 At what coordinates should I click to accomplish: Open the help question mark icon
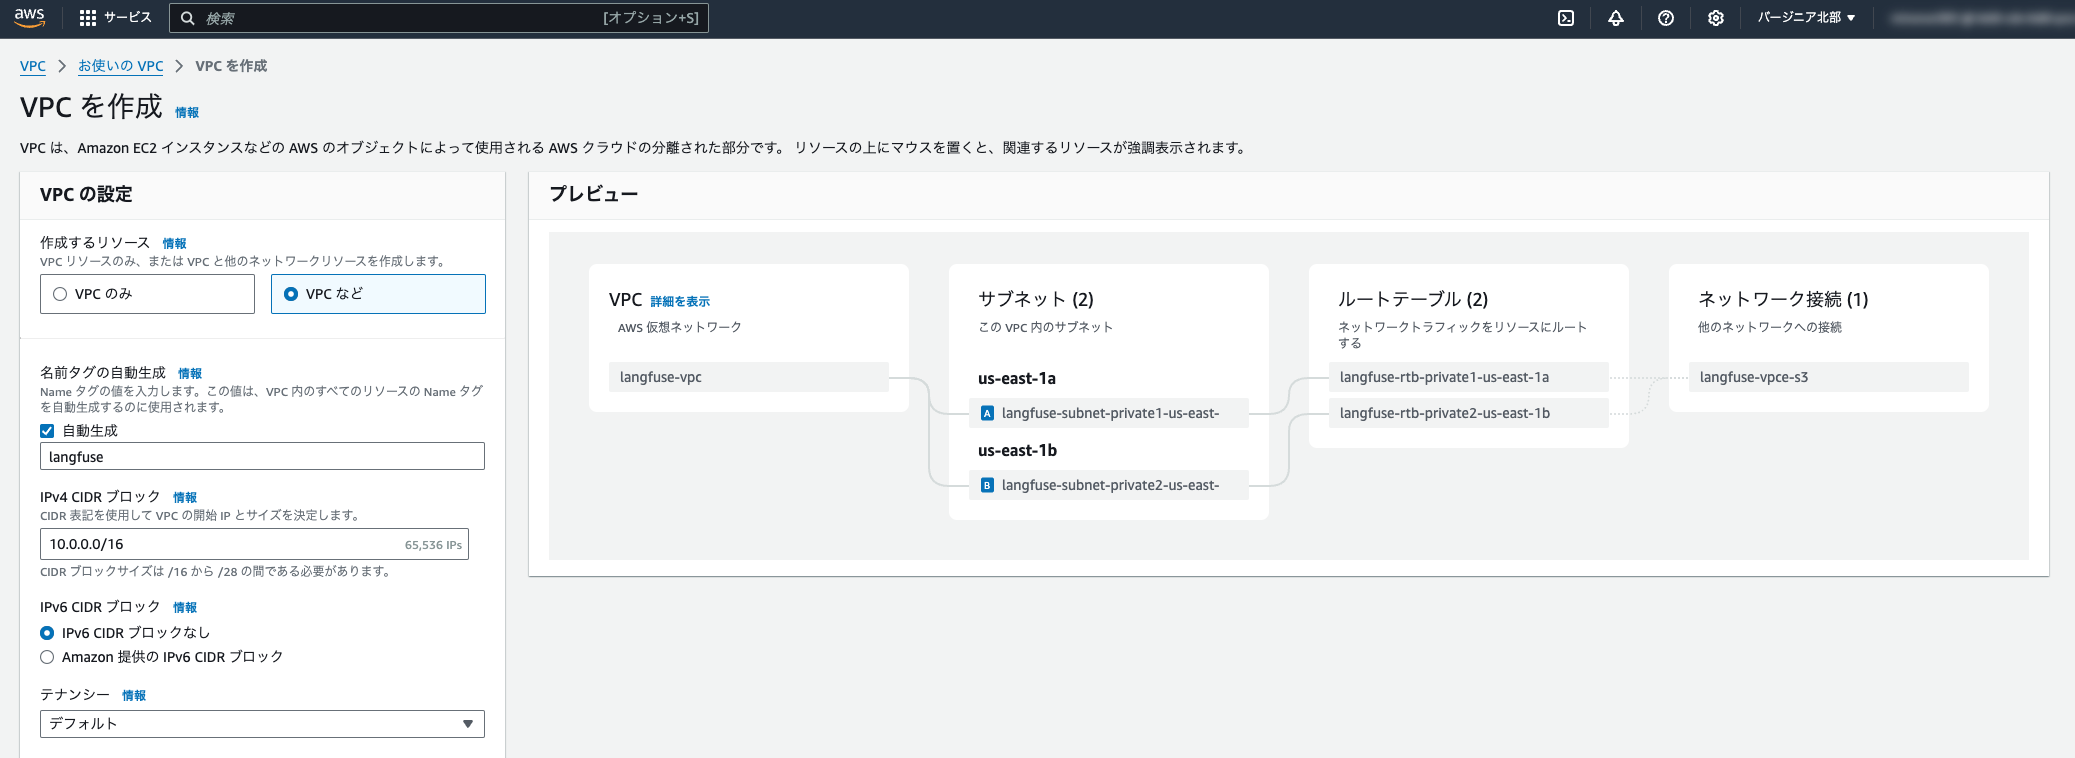(1666, 18)
